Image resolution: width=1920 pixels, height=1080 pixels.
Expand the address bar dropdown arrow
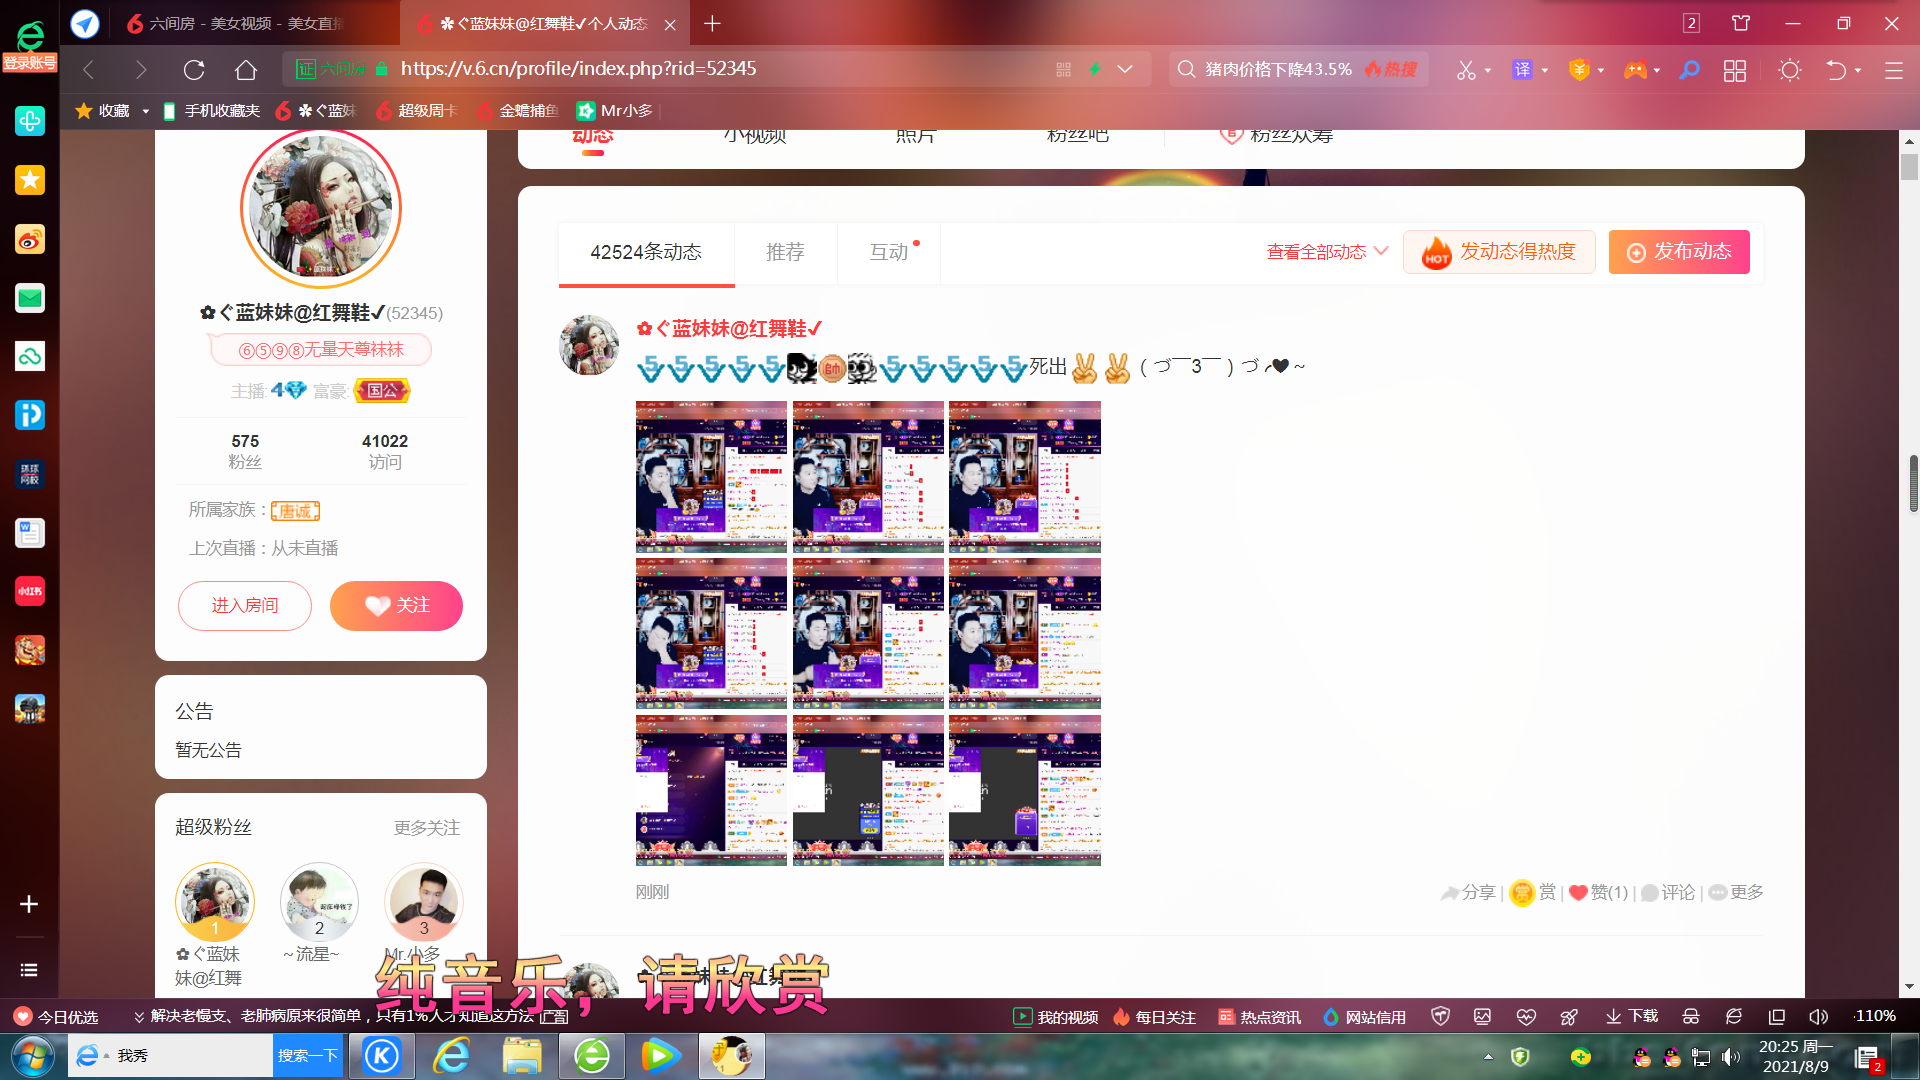click(1125, 69)
